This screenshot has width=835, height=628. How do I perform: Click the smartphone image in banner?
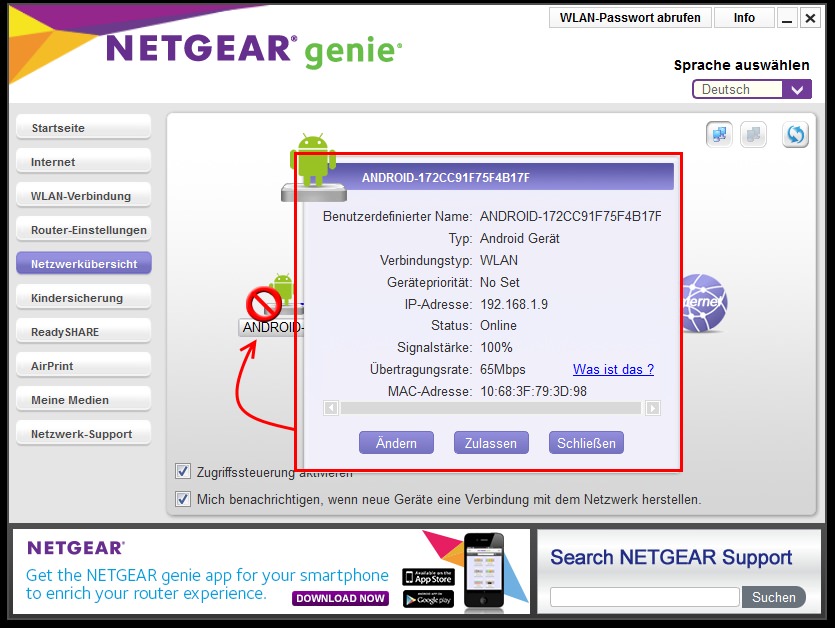pyautogui.click(x=484, y=570)
